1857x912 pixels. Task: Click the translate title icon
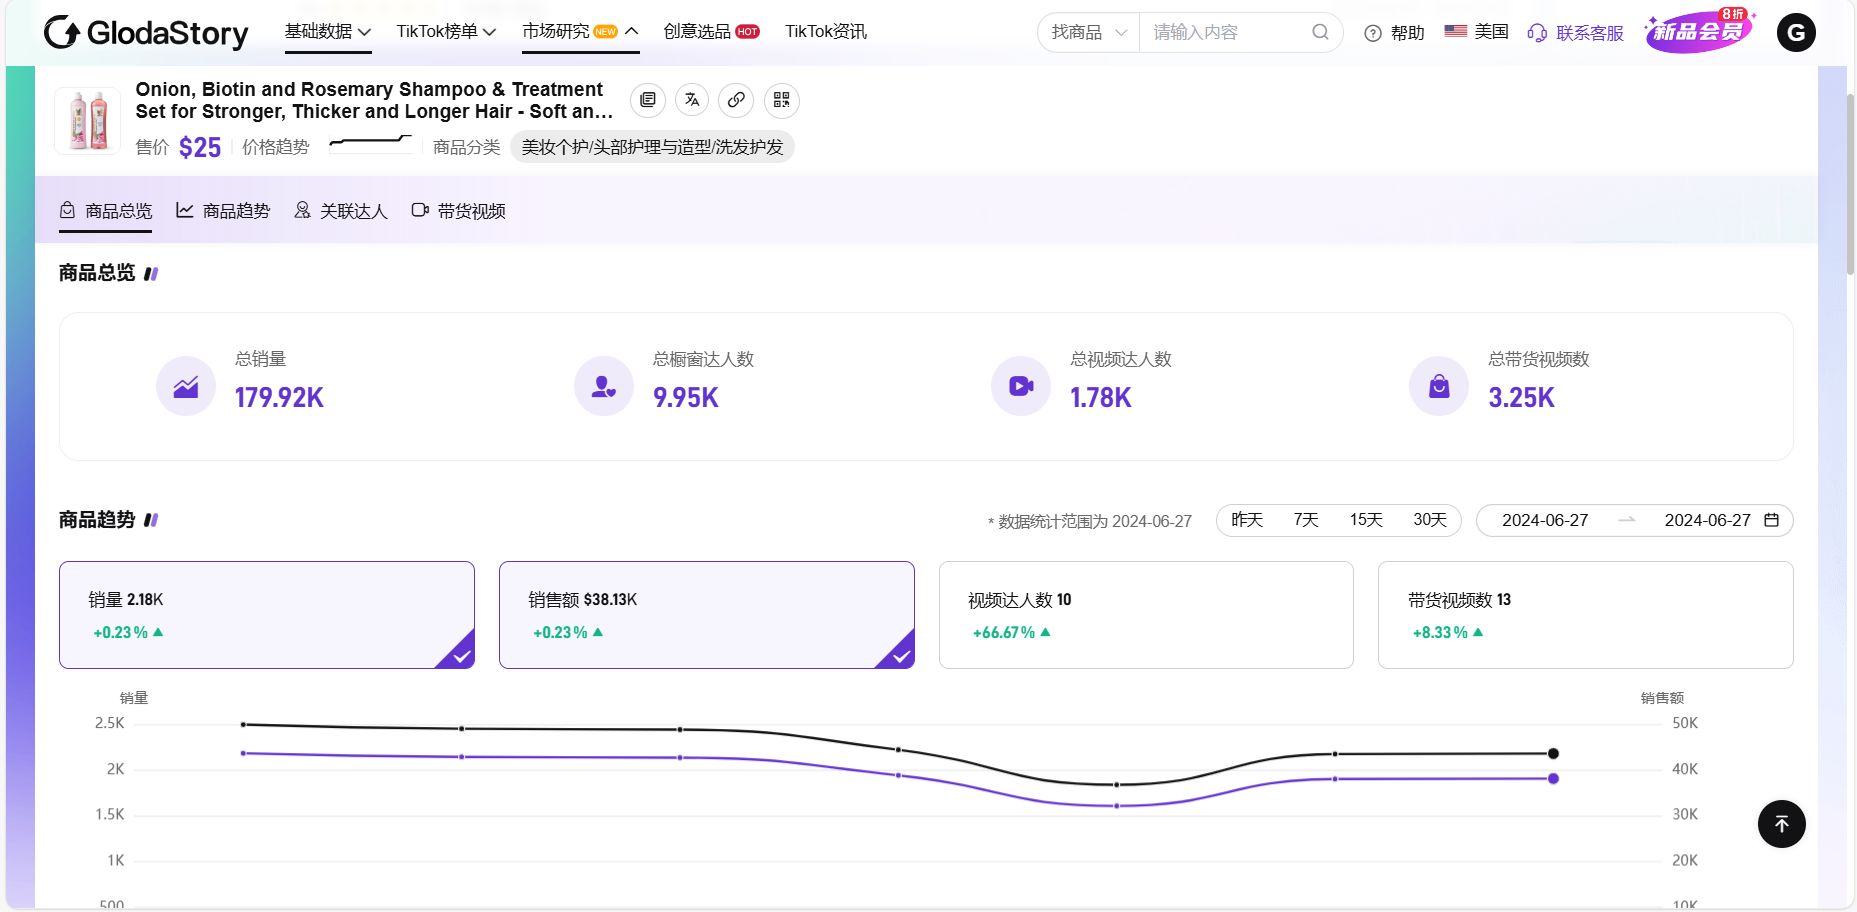tap(692, 100)
